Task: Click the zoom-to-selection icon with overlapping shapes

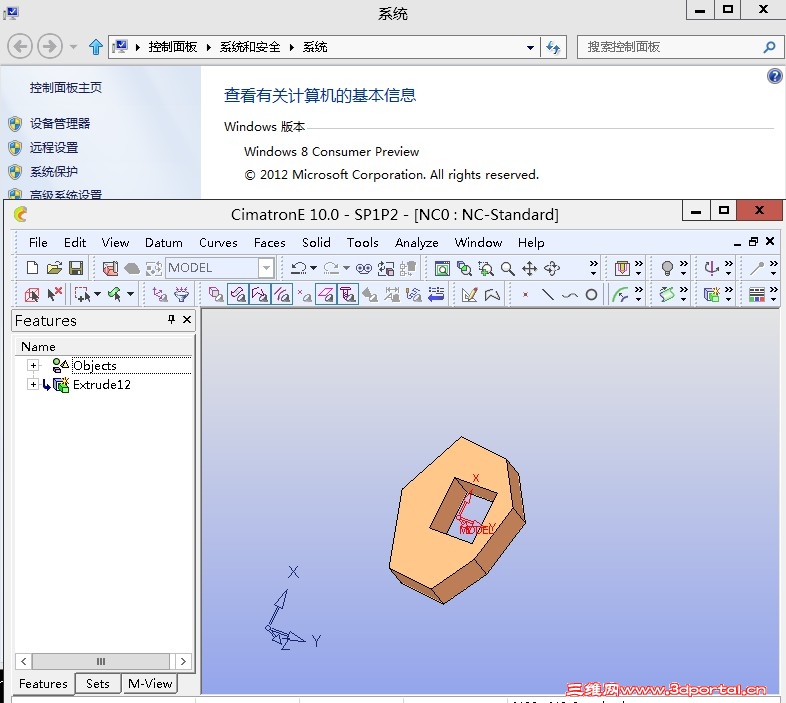Action: (x=464, y=269)
